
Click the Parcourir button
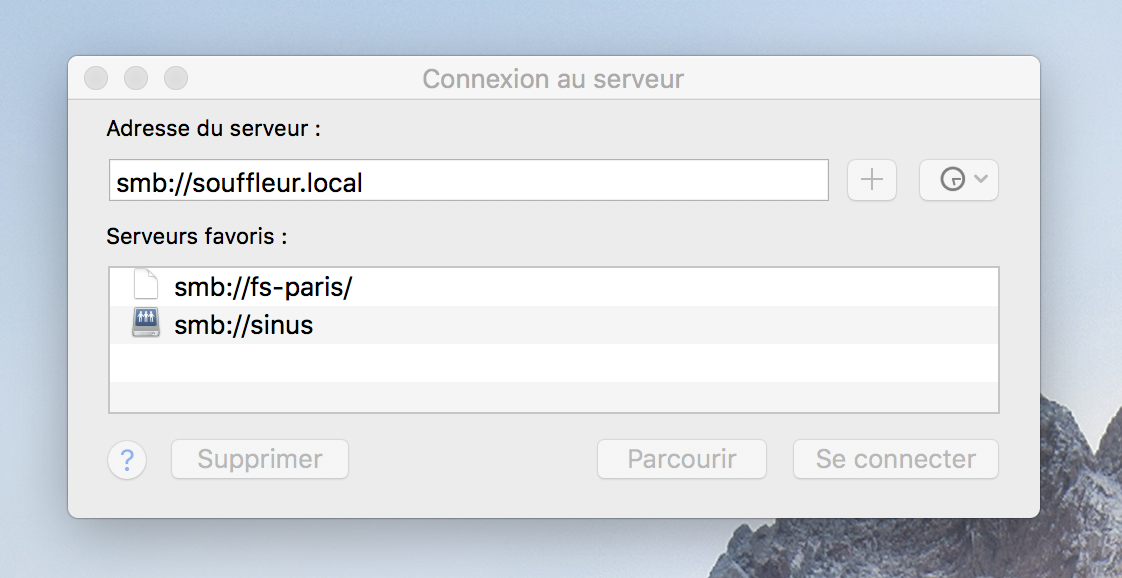tap(682, 459)
